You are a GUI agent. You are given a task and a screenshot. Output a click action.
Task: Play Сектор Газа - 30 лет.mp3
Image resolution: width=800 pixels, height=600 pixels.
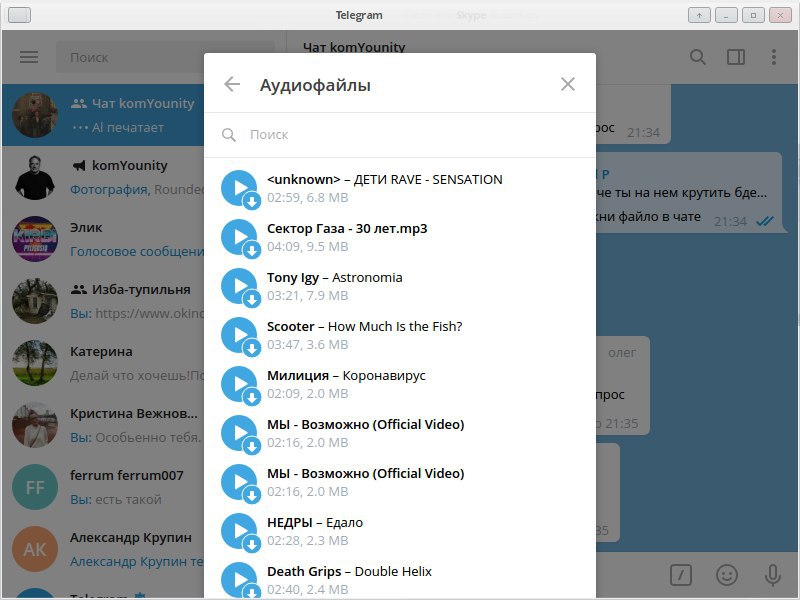click(239, 237)
